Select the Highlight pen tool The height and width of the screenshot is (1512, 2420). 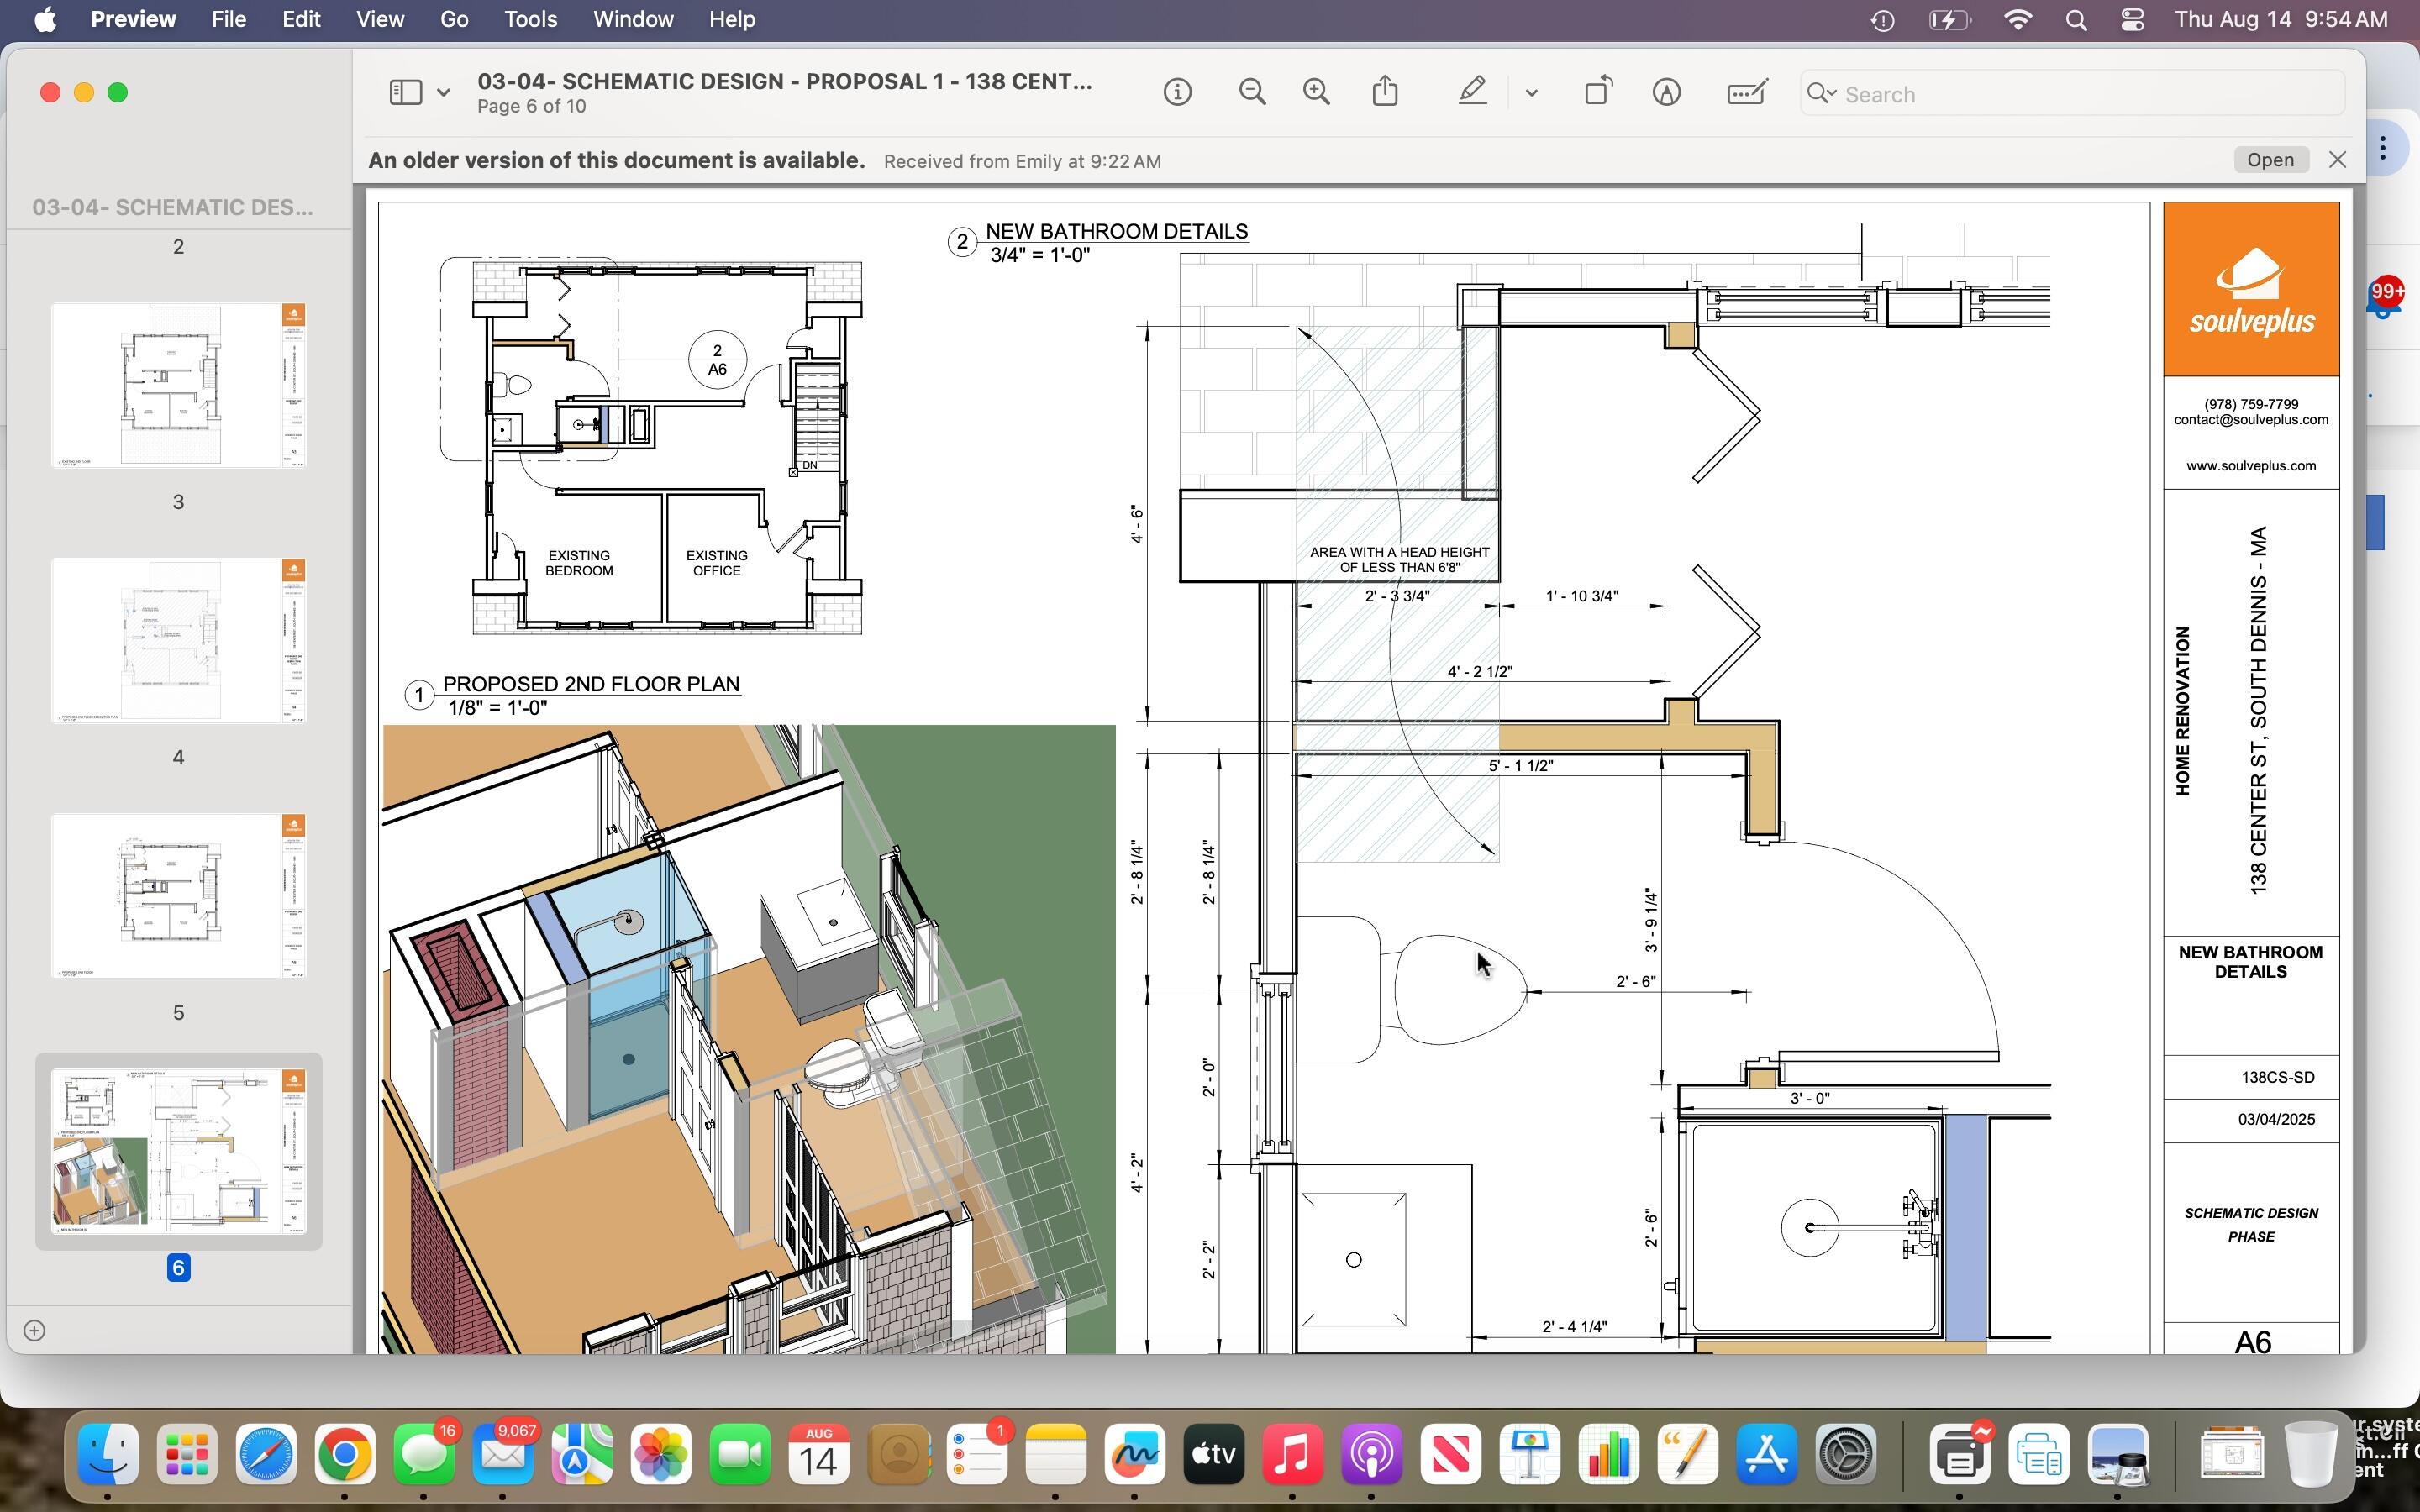pos(1471,92)
